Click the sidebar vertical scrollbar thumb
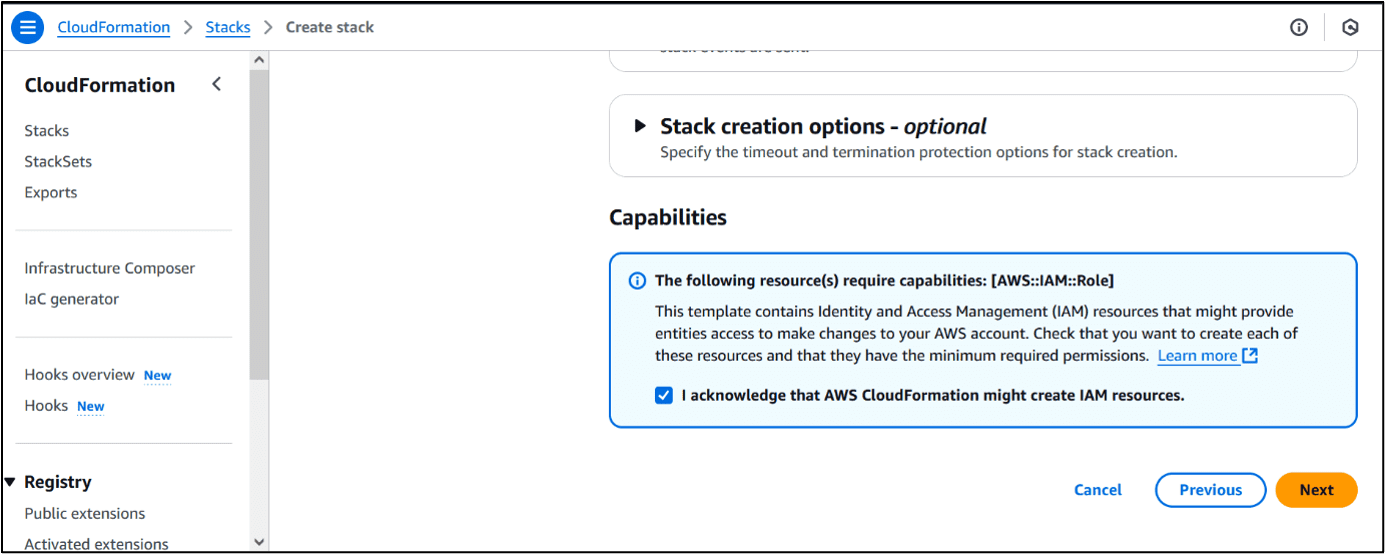 point(259,220)
